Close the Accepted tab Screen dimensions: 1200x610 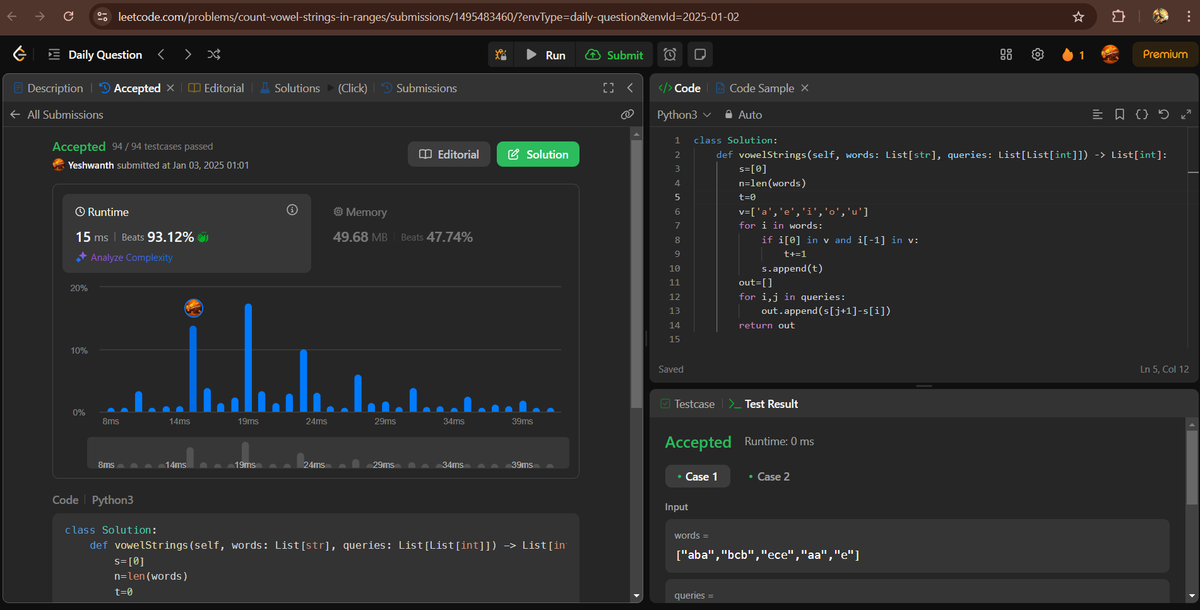click(170, 88)
